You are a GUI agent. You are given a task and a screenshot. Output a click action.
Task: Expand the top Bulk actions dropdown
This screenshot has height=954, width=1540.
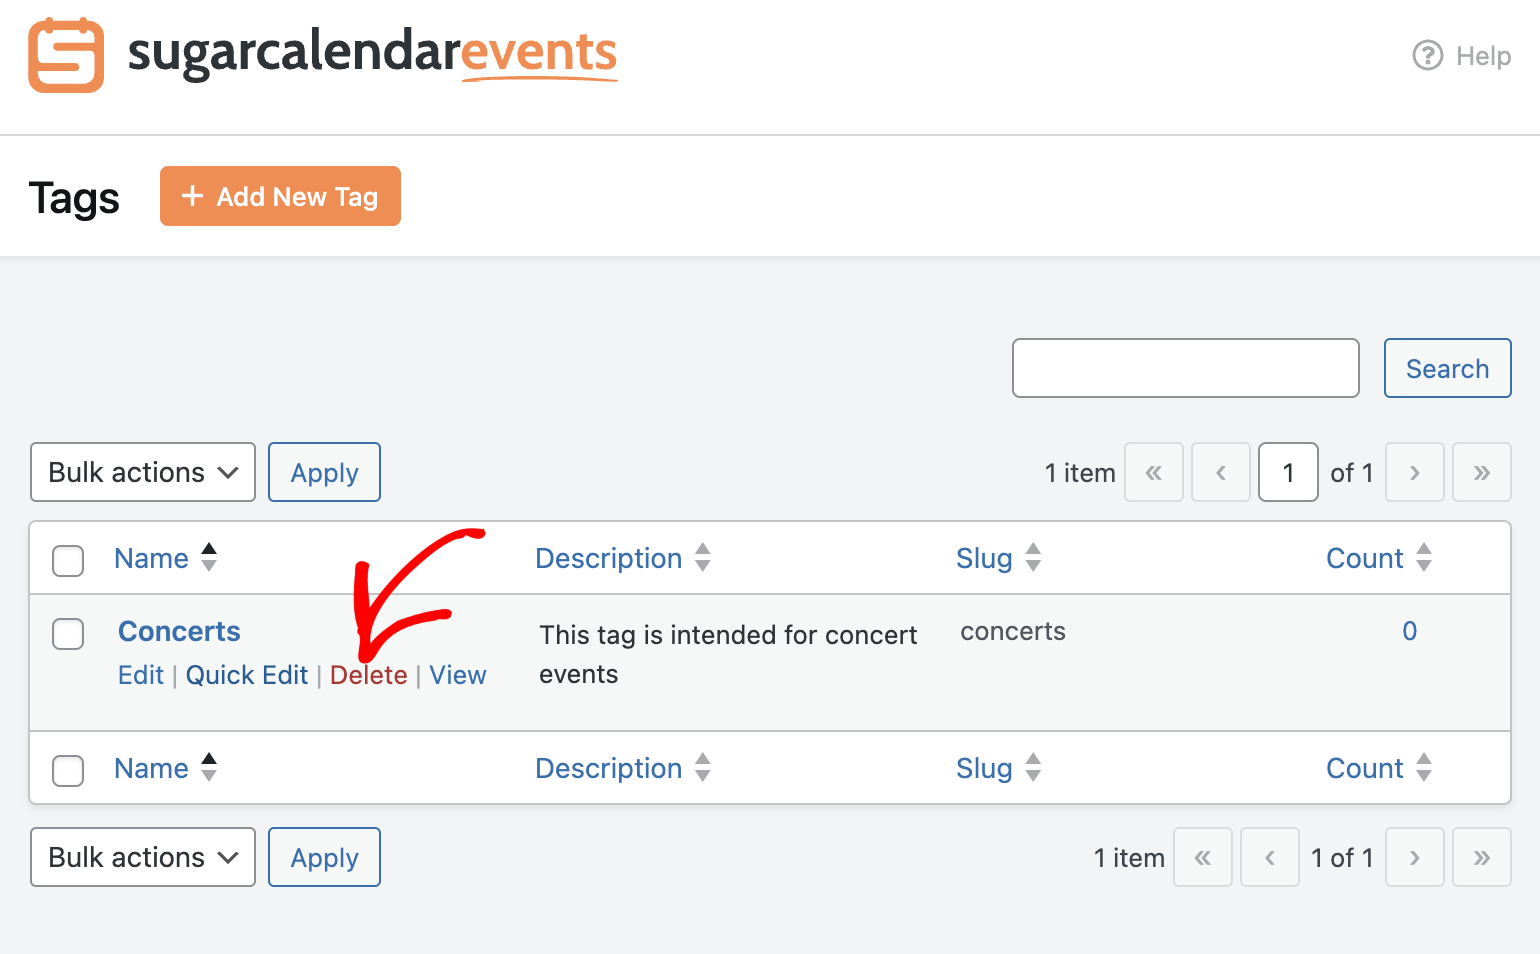click(143, 472)
